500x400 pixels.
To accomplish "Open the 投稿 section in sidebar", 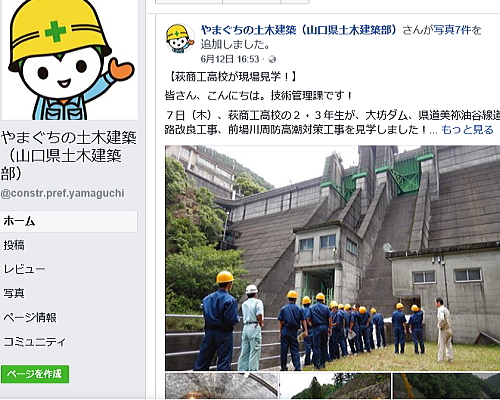I will 14,245.
